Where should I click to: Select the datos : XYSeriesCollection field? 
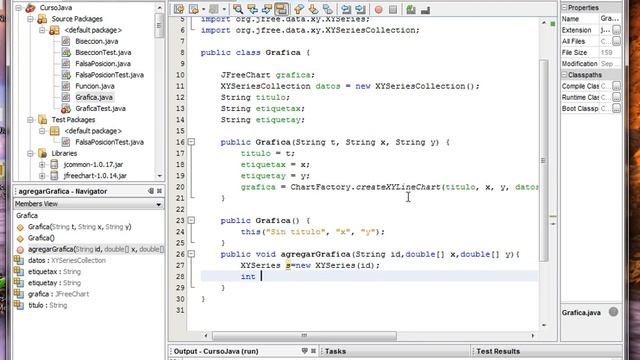coord(67,260)
